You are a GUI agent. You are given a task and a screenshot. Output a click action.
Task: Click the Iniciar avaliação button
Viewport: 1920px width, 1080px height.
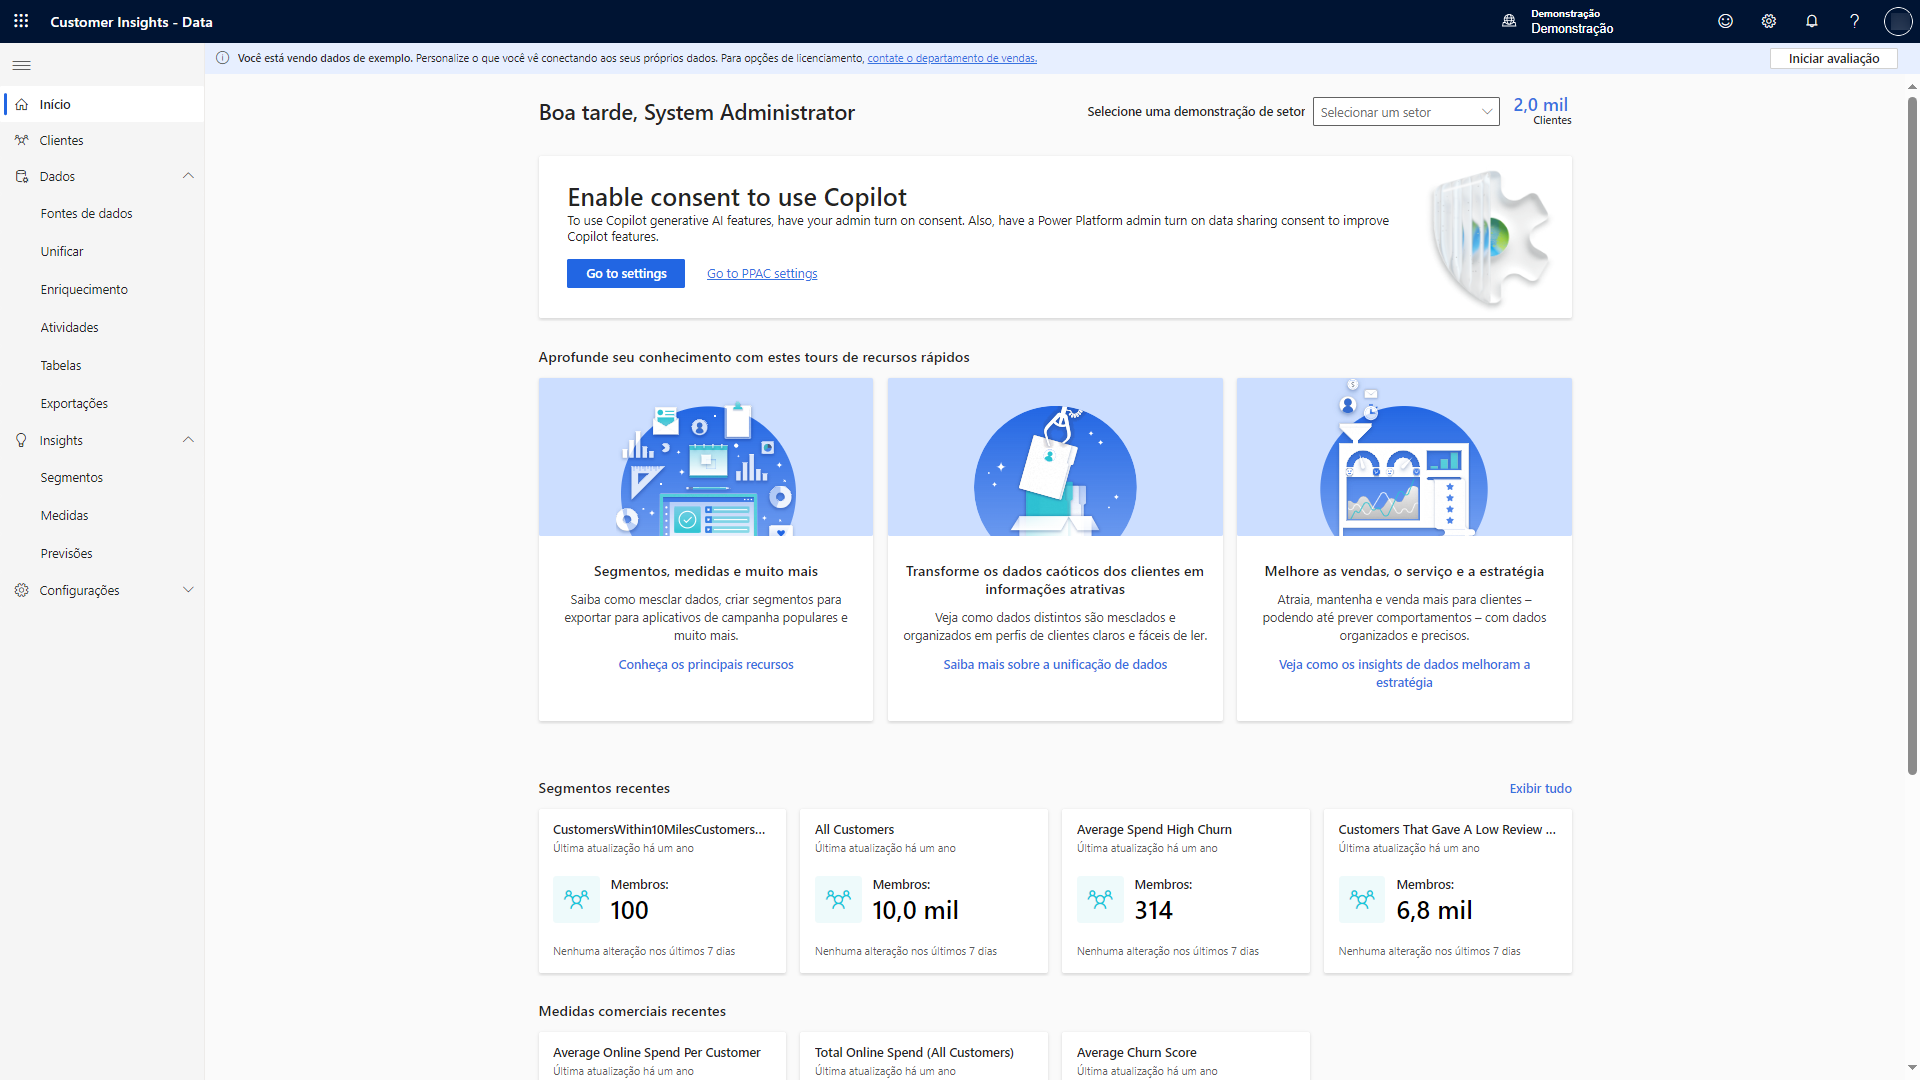pos(1833,57)
